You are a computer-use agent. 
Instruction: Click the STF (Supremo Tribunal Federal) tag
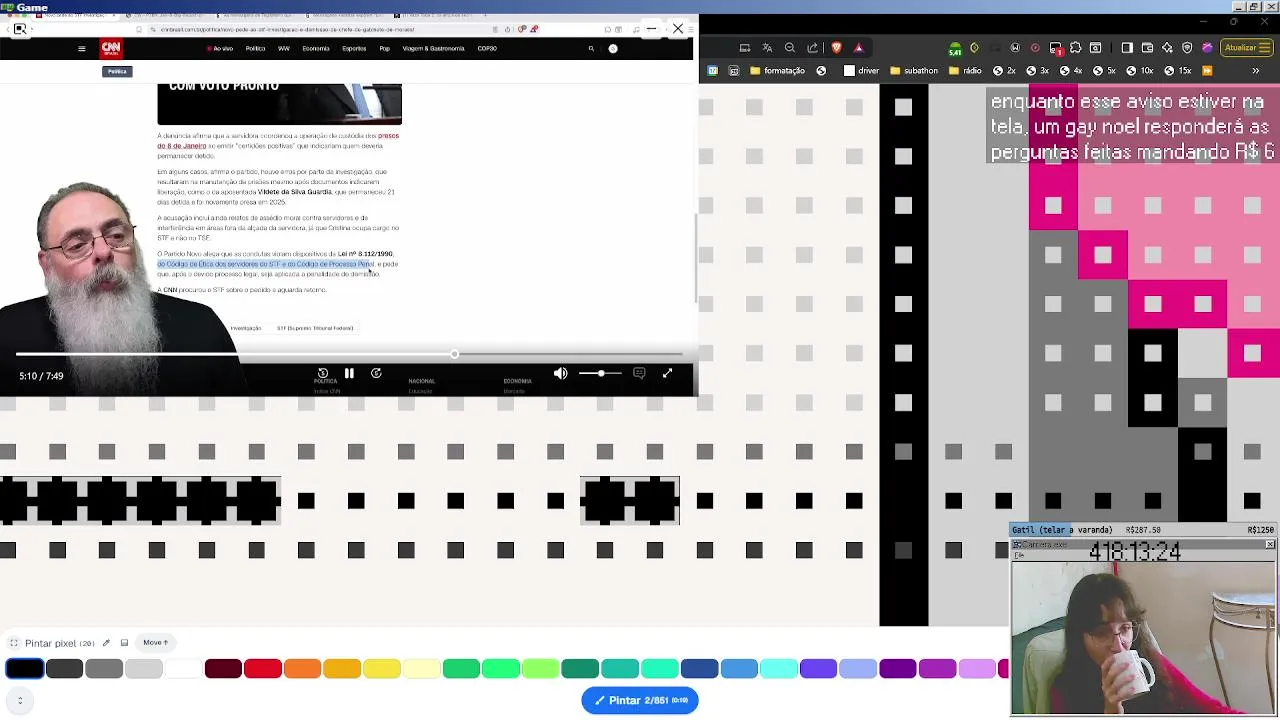(x=315, y=328)
